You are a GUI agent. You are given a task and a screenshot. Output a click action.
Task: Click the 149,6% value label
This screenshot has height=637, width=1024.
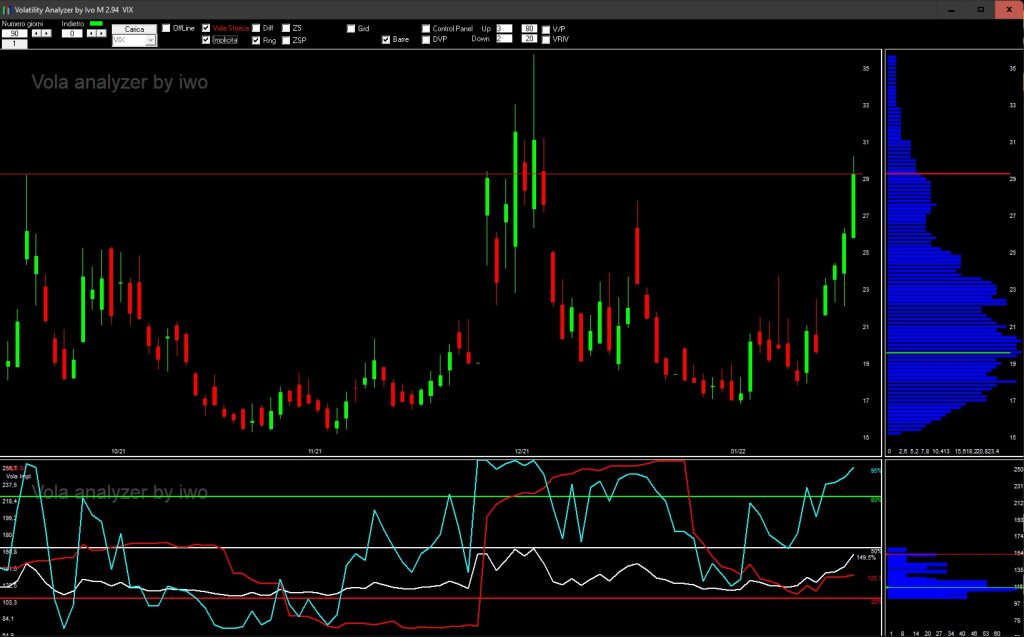tap(866, 557)
